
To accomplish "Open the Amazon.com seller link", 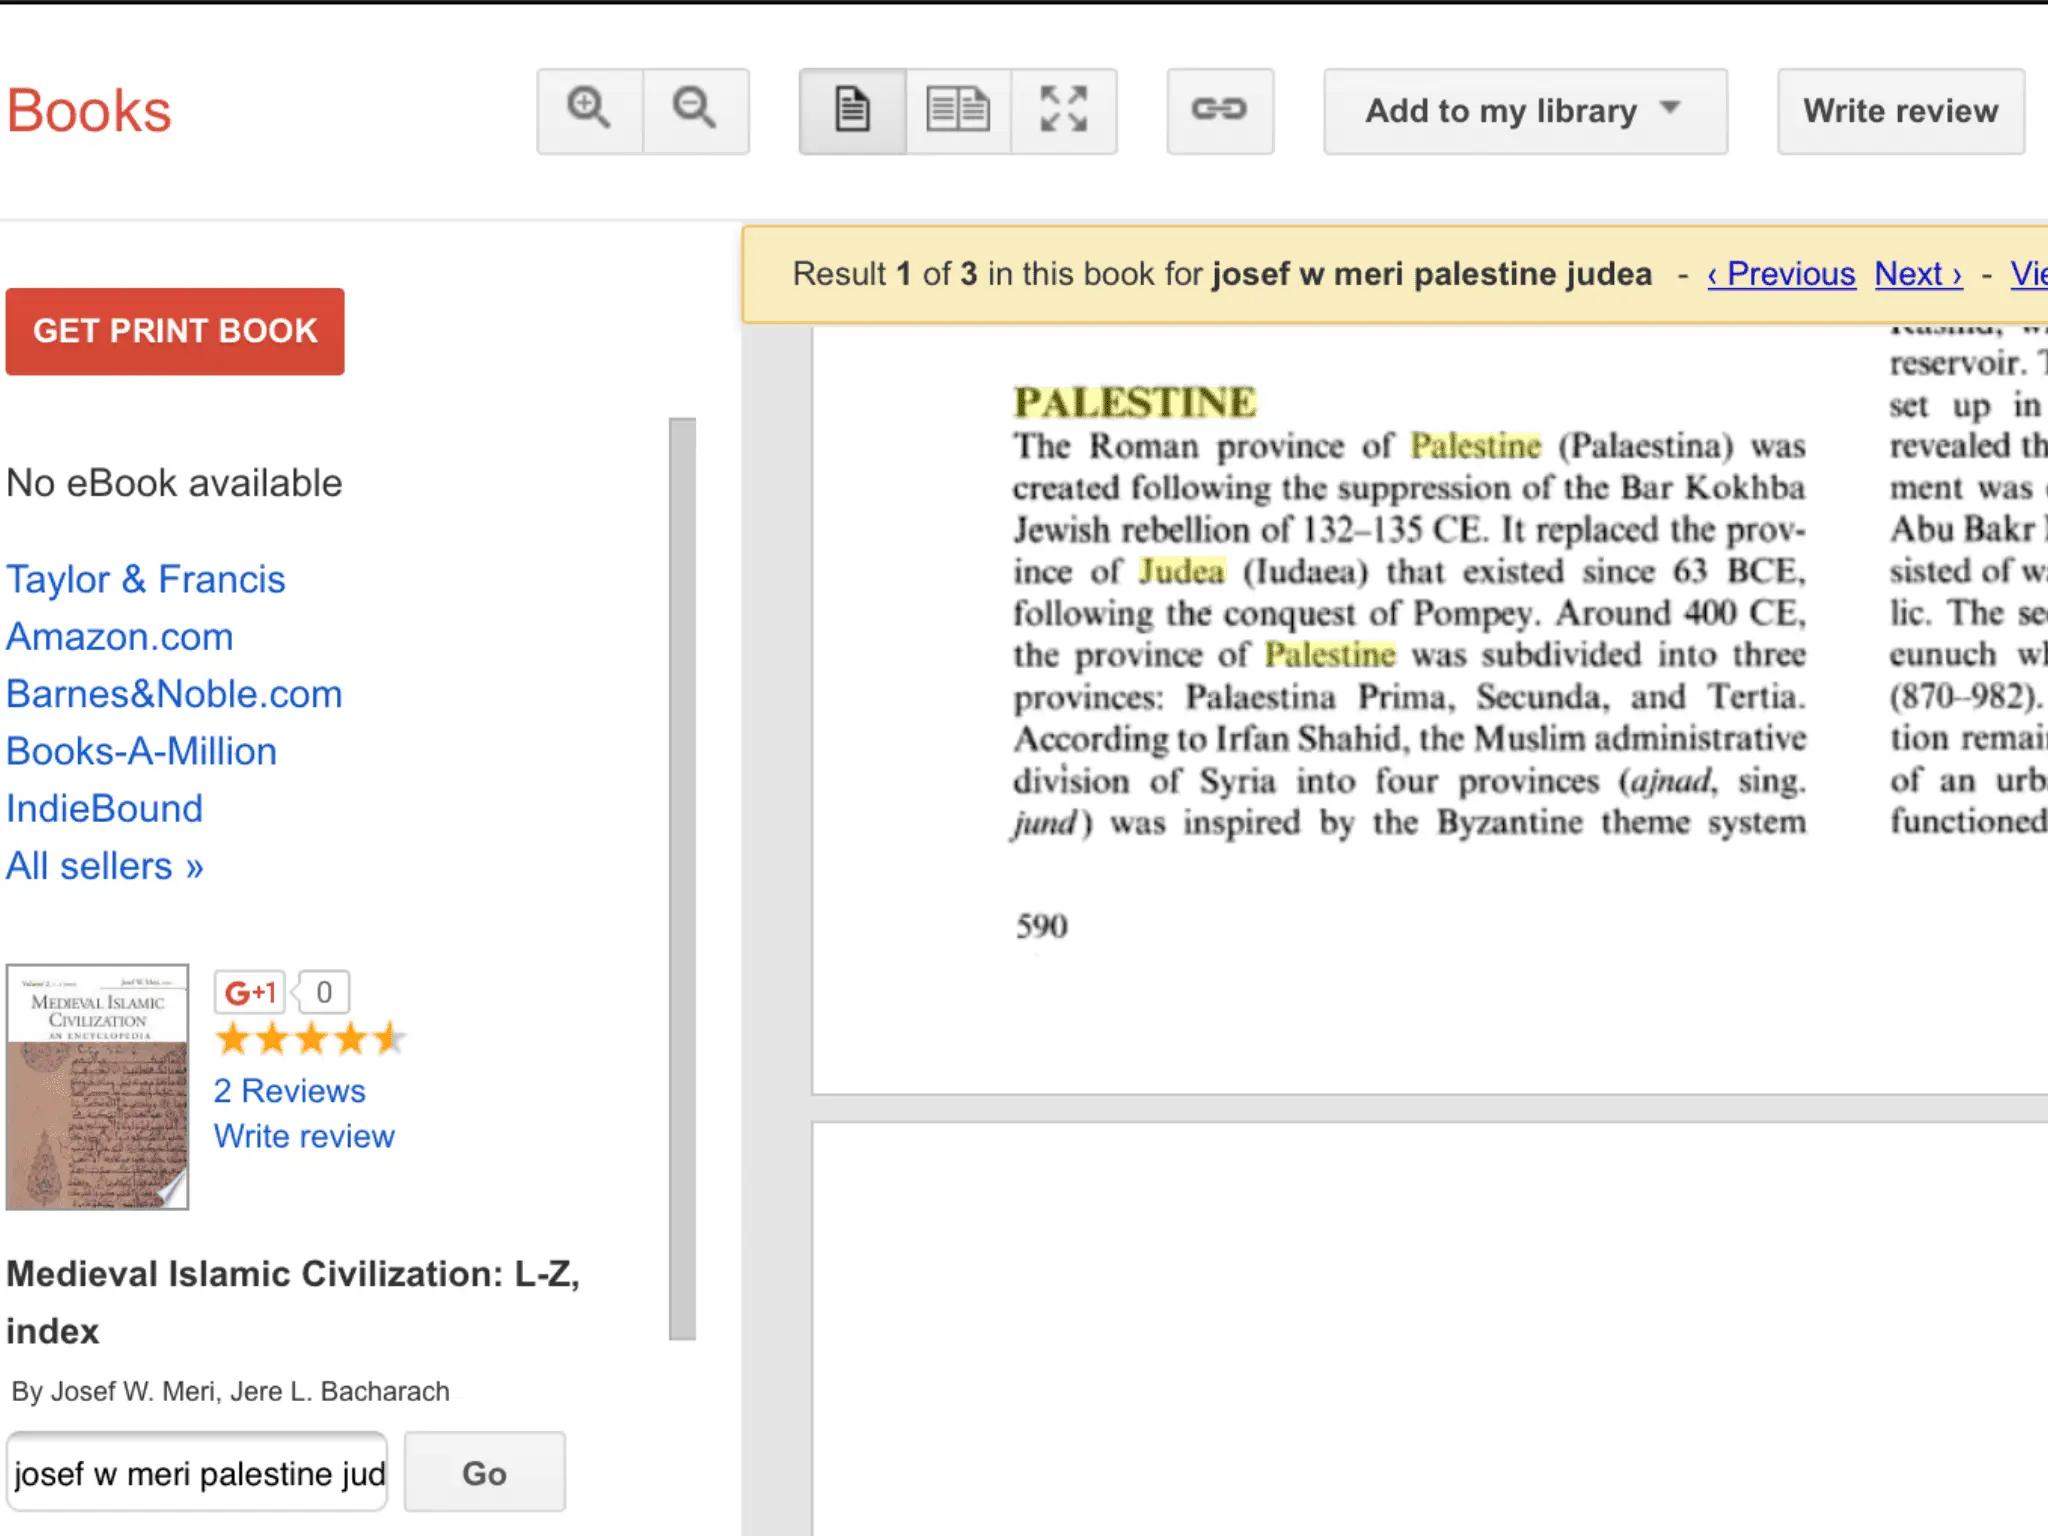I will 120,637.
